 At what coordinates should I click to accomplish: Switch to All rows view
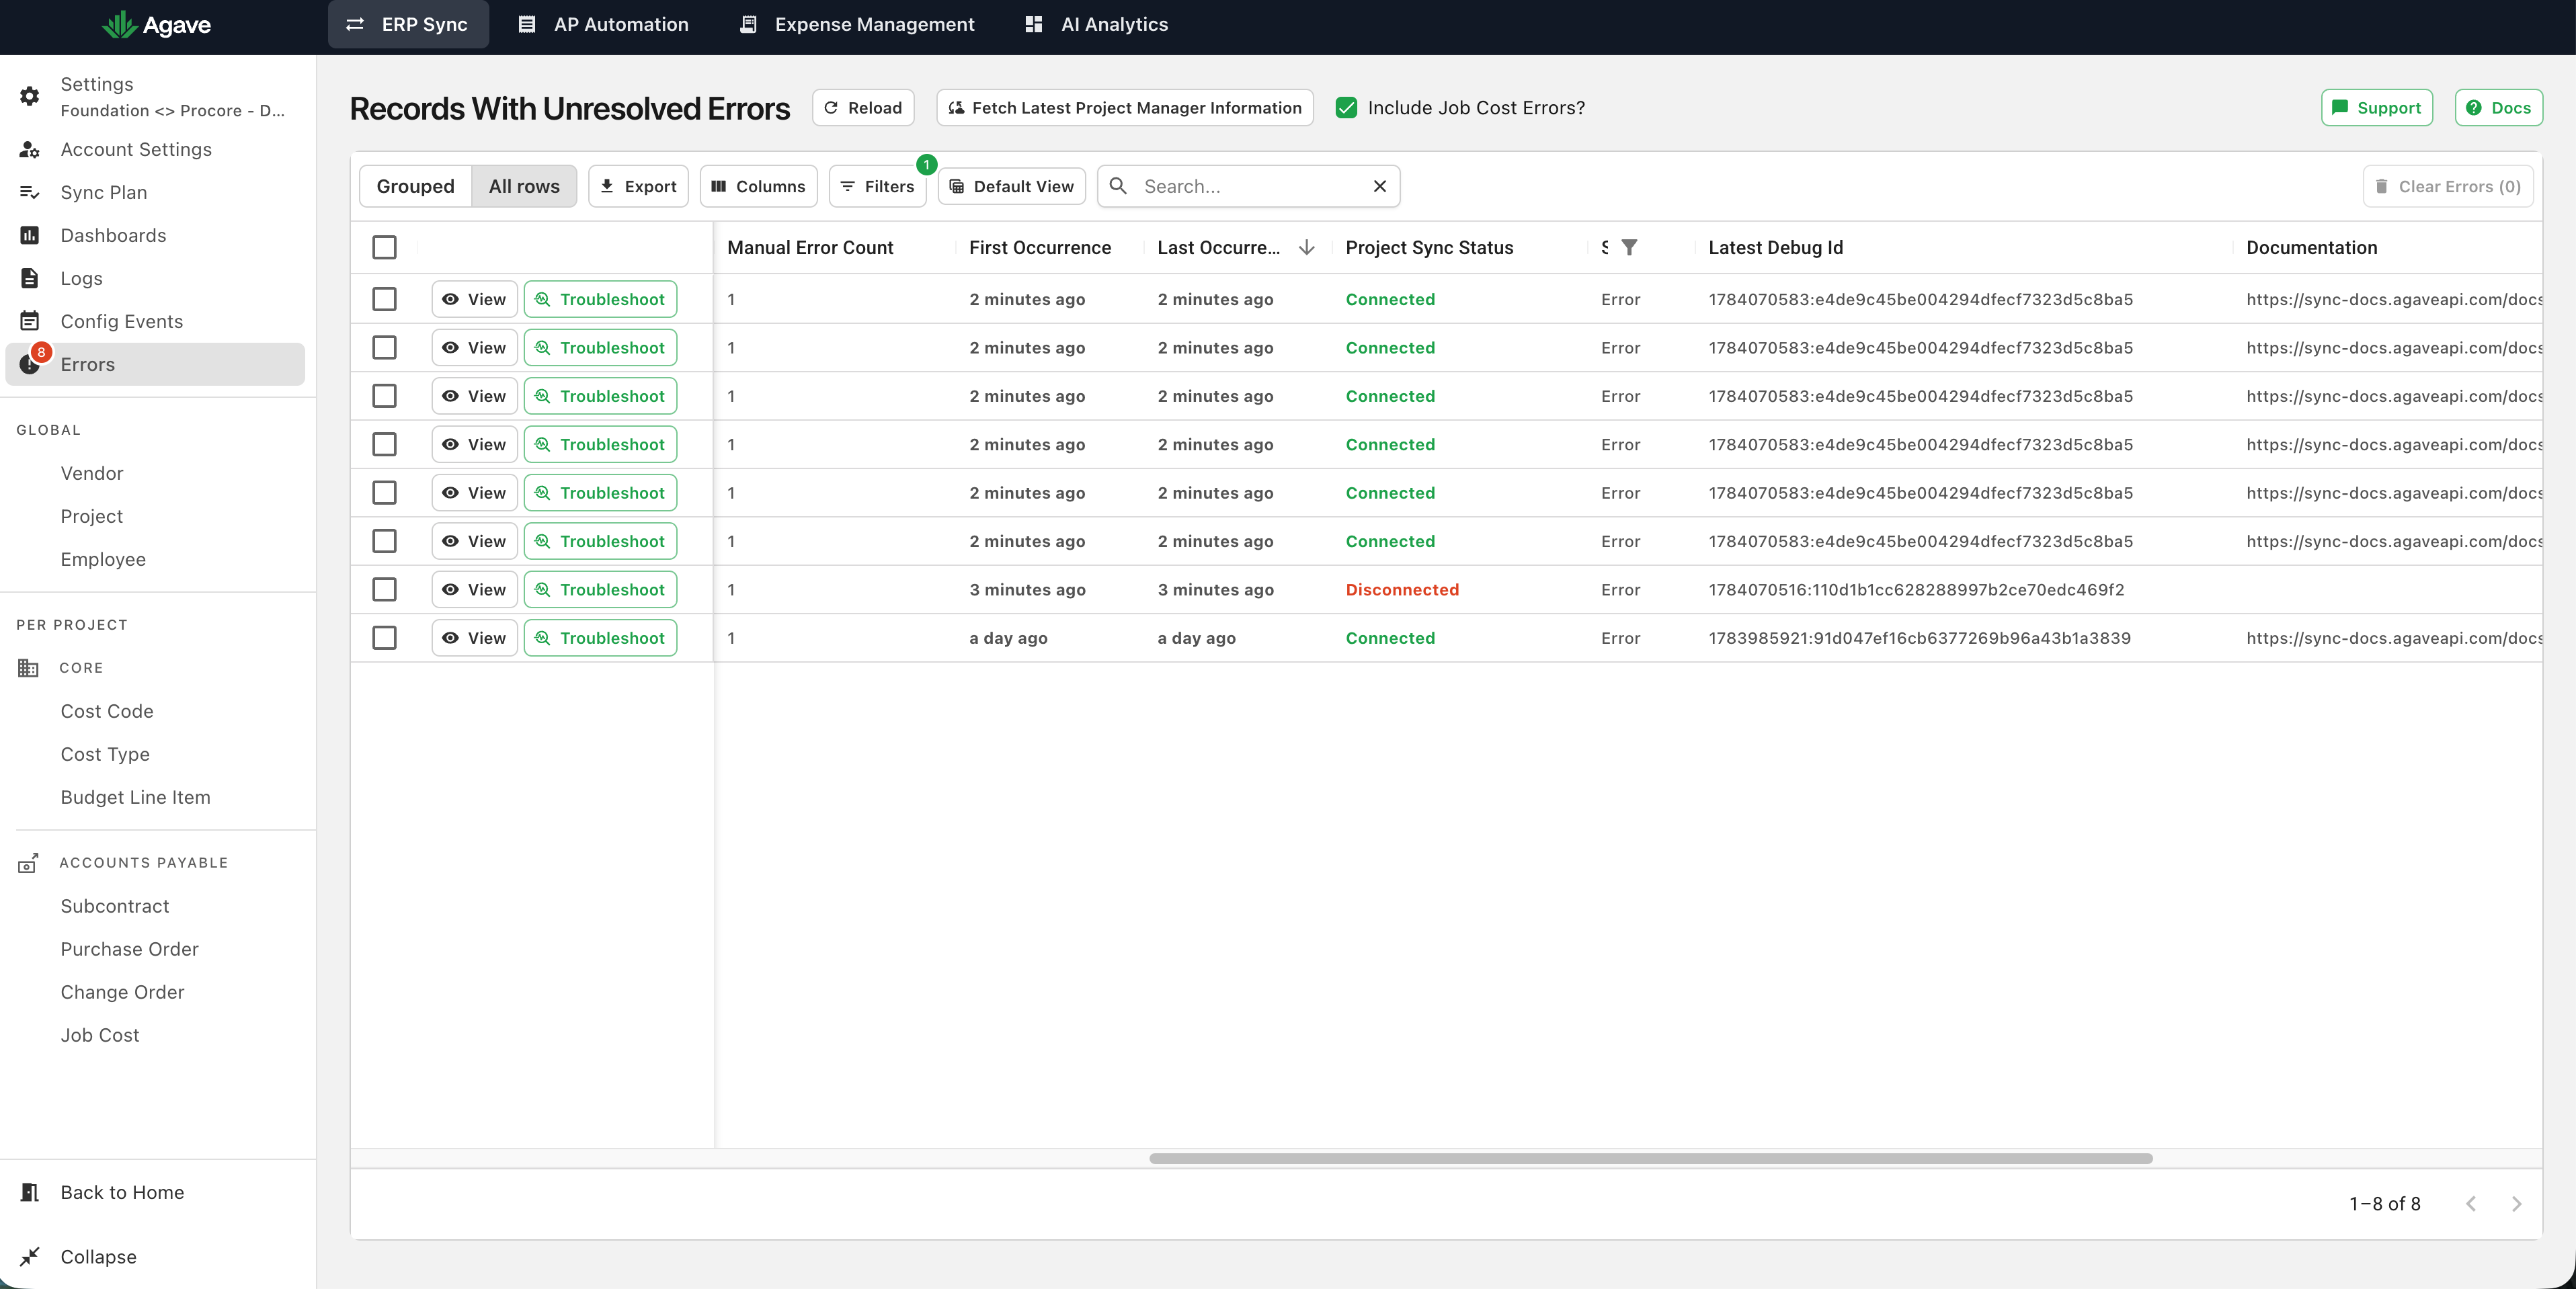point(524,186)
